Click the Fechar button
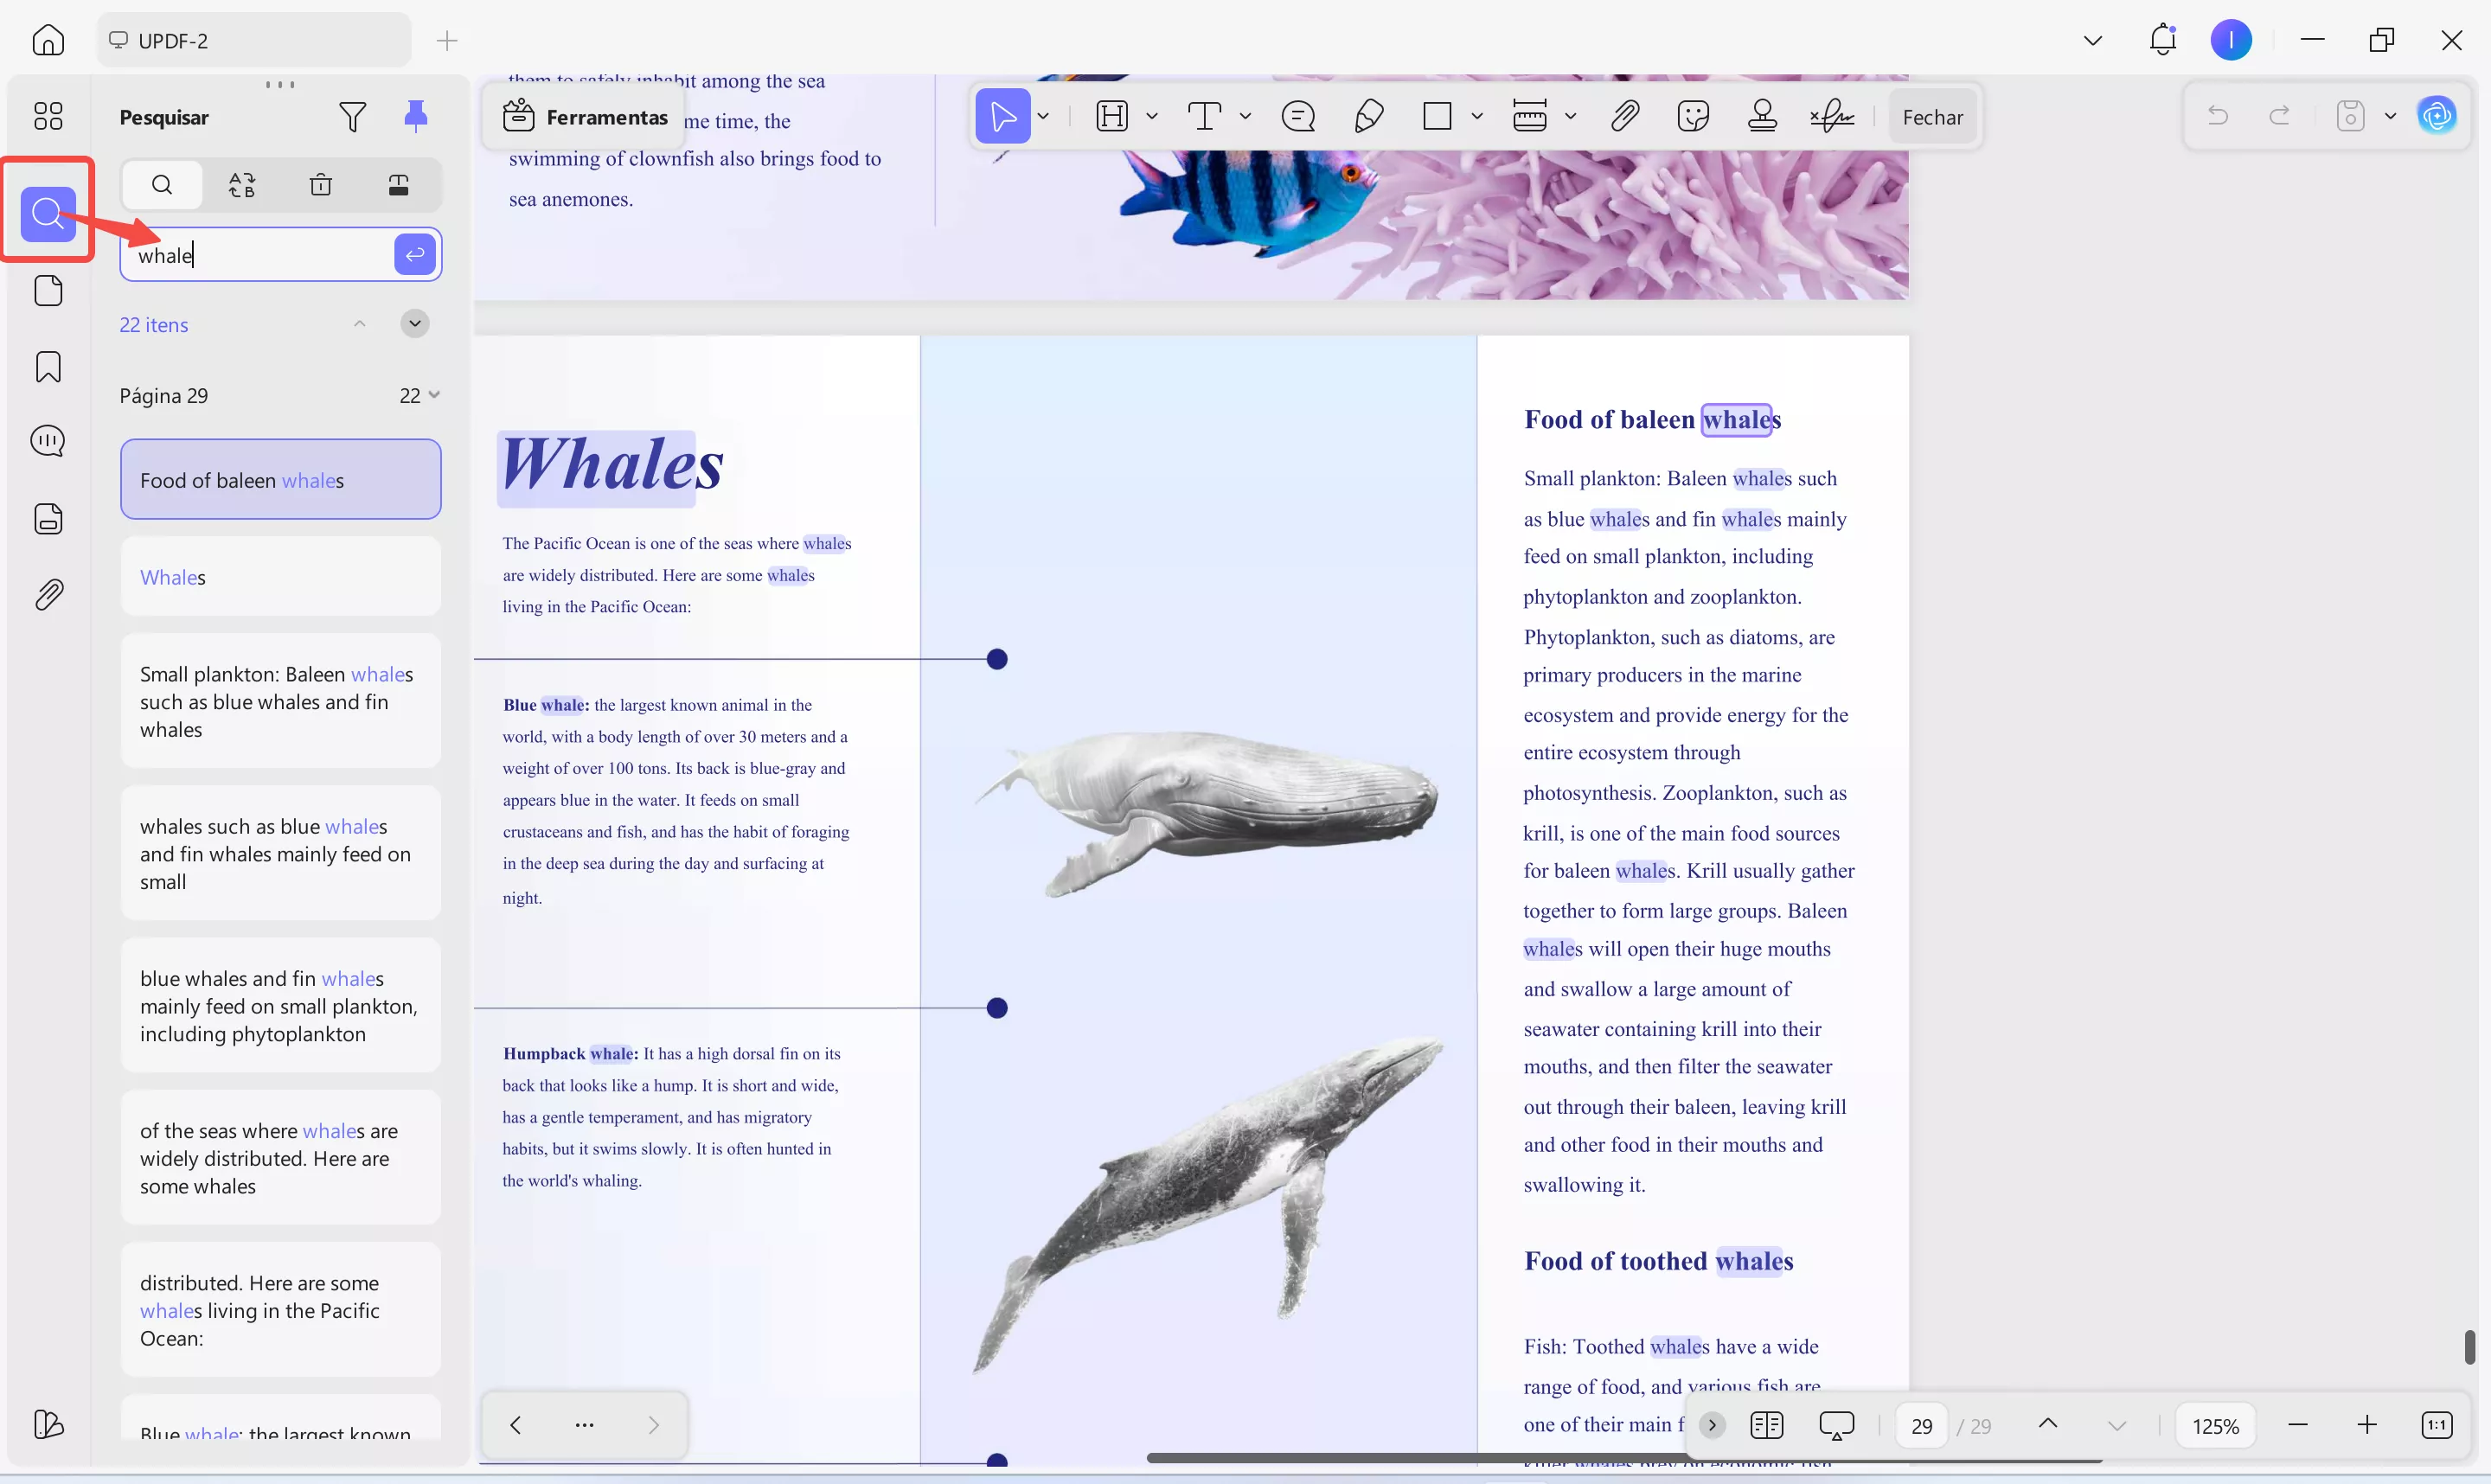This screenshot has width=2491, height=1484. coord(1932,117)
